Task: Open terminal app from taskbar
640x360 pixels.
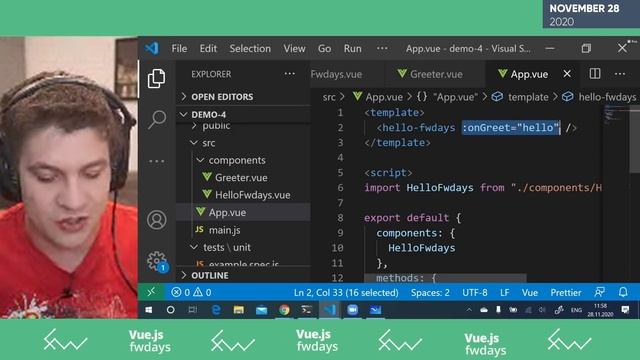Action: [307, 310]
